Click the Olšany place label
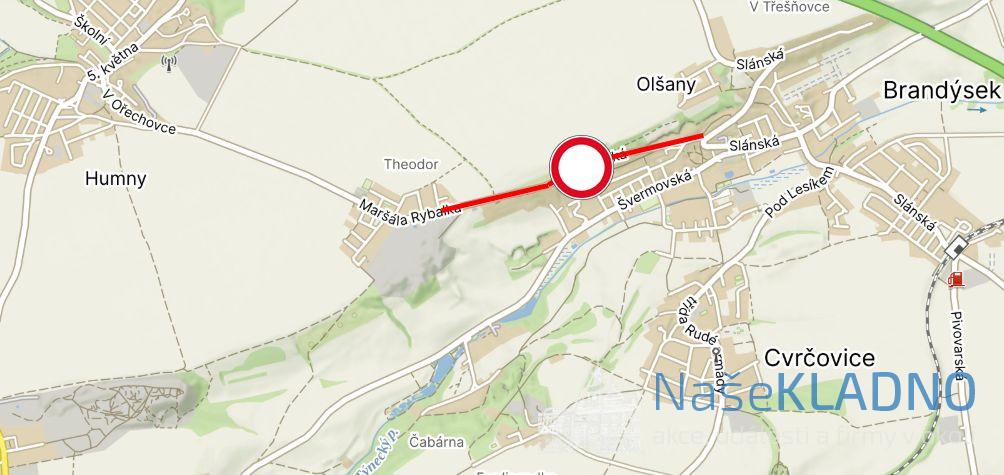The image size is (1004, 475). [666, 84]
